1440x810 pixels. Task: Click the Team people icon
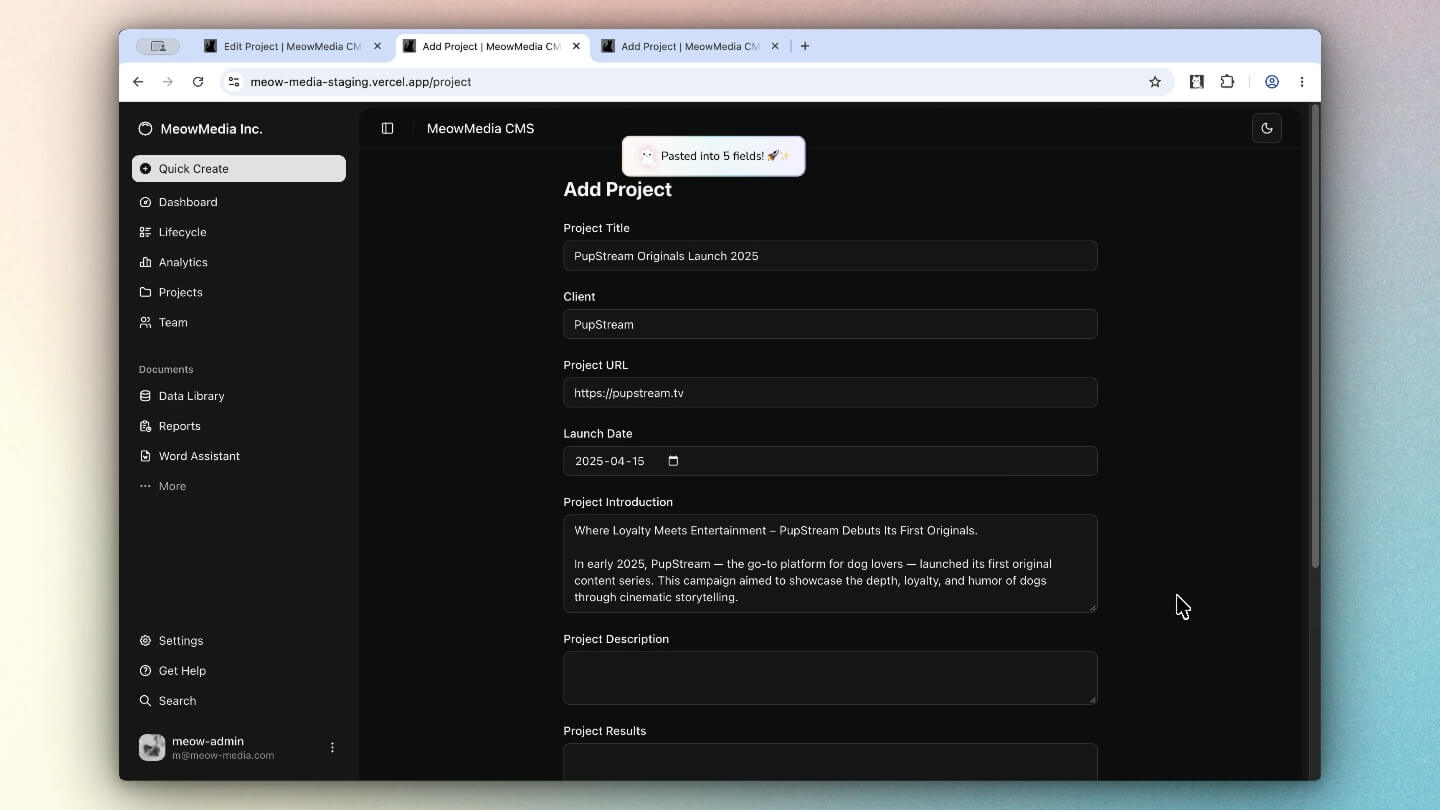[146, 322]
